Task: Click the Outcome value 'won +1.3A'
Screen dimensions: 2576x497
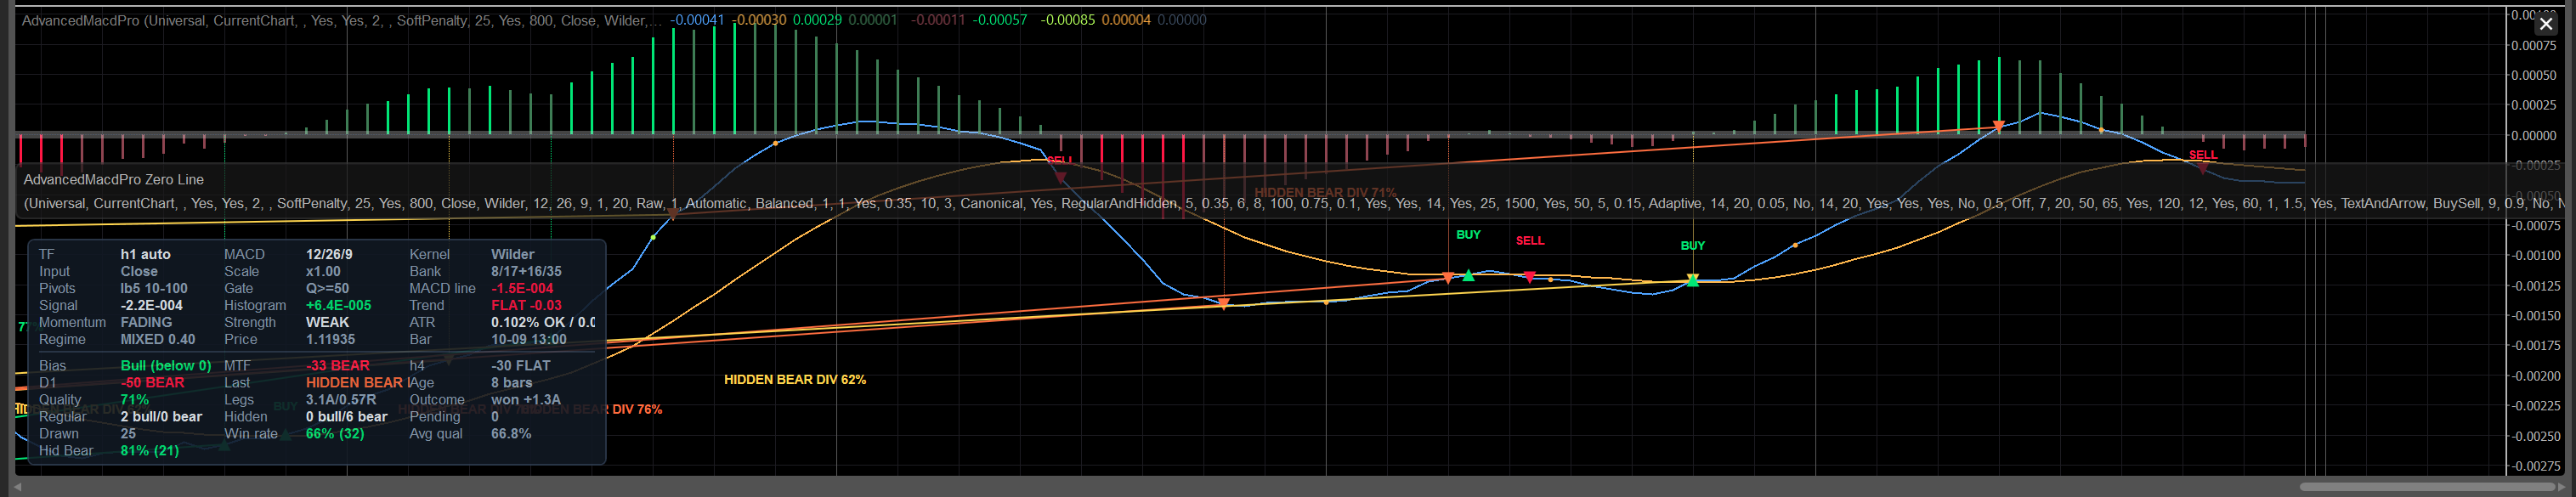Action: (526, 400)
